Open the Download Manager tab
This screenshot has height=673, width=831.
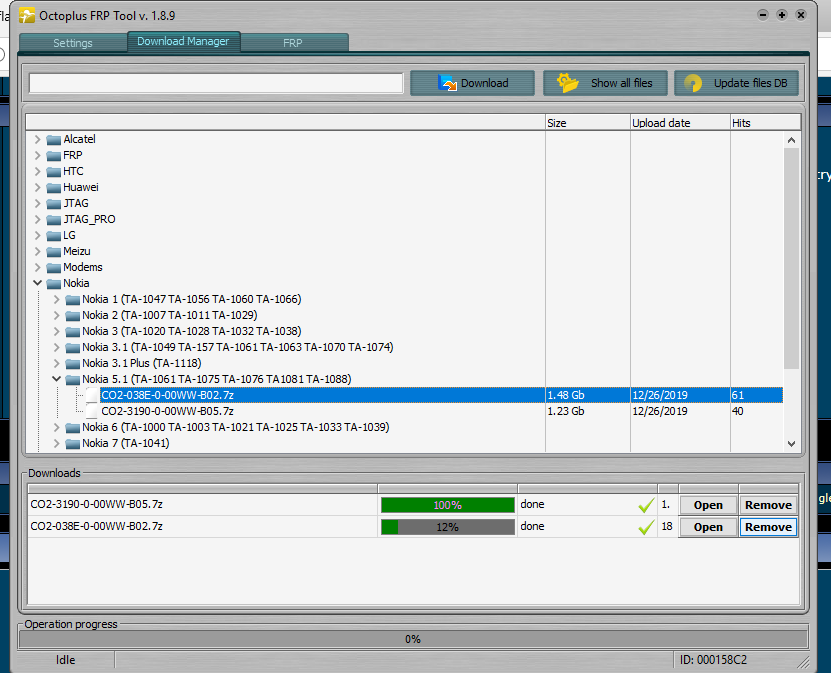click(x=183, y=41)
